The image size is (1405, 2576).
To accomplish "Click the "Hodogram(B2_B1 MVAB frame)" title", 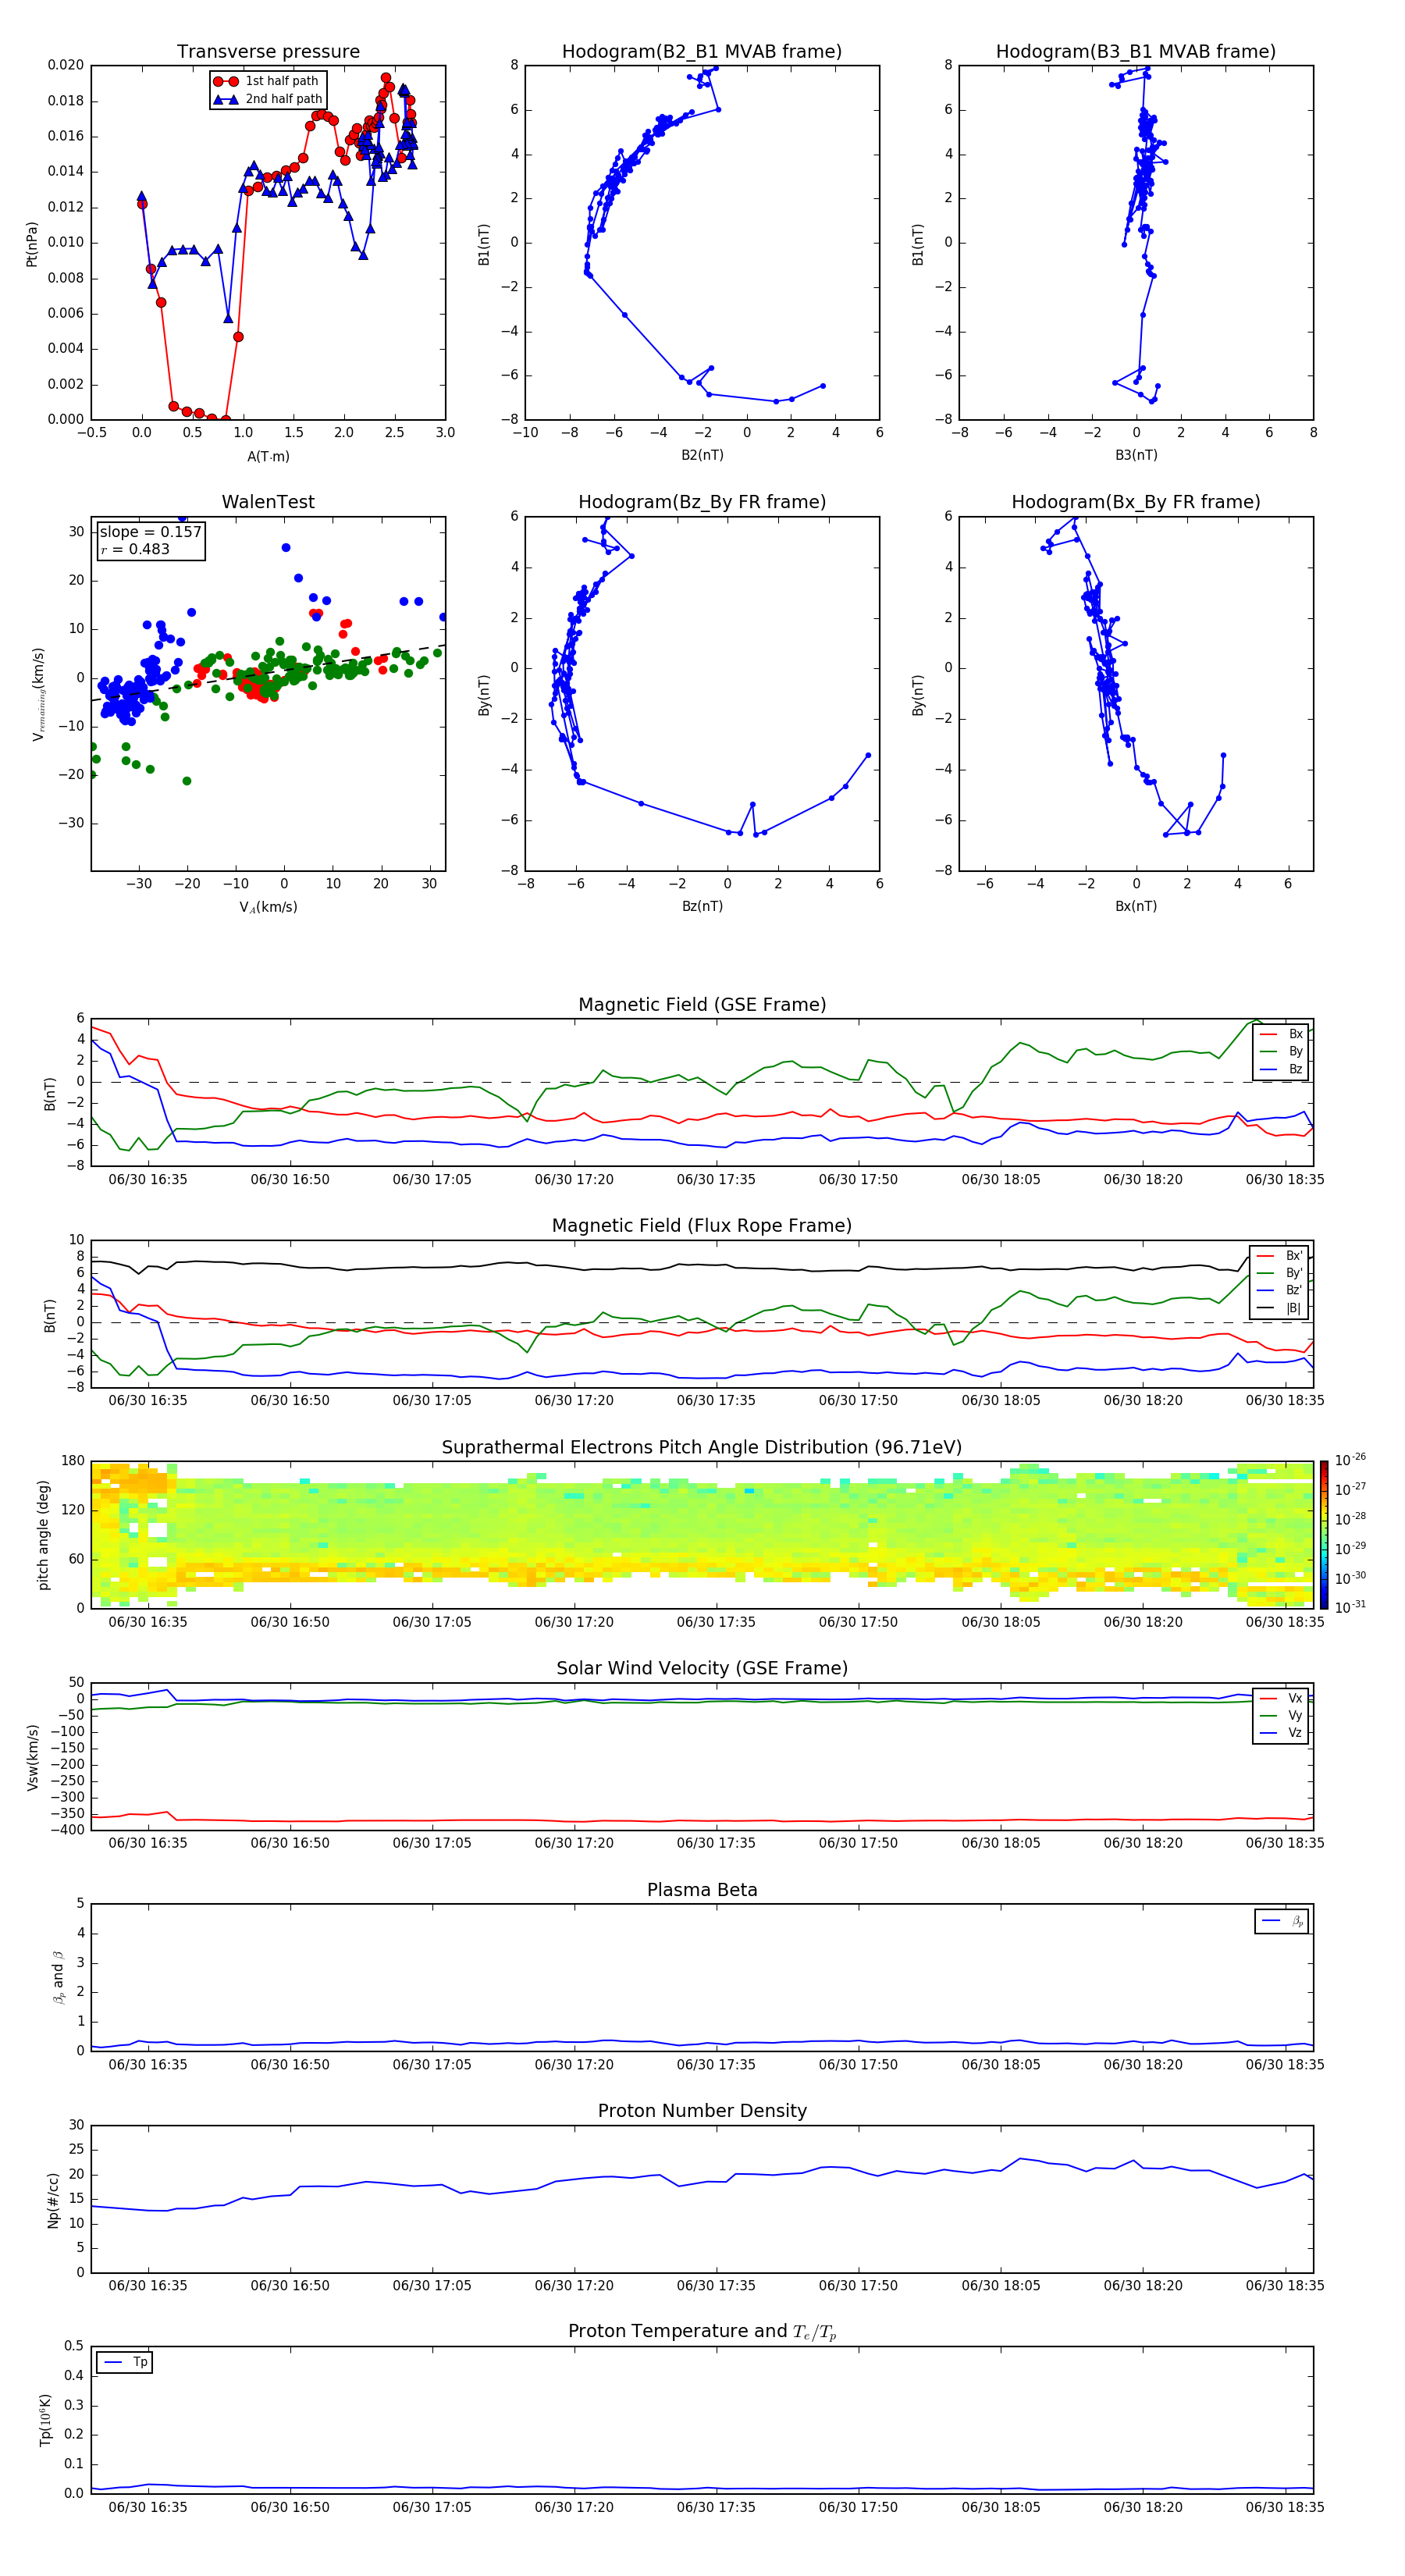I will click(x=702, y=52).
